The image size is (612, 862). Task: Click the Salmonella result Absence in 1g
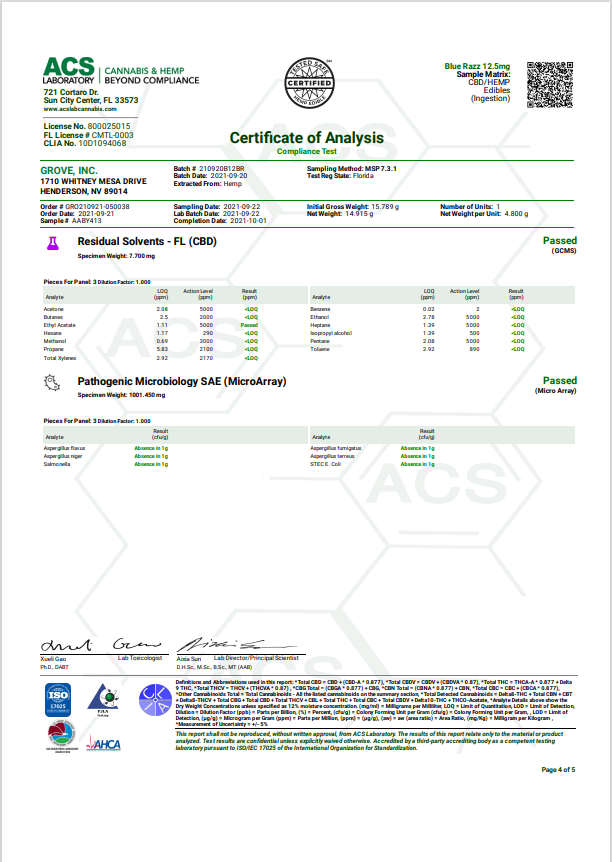(151, 464)
